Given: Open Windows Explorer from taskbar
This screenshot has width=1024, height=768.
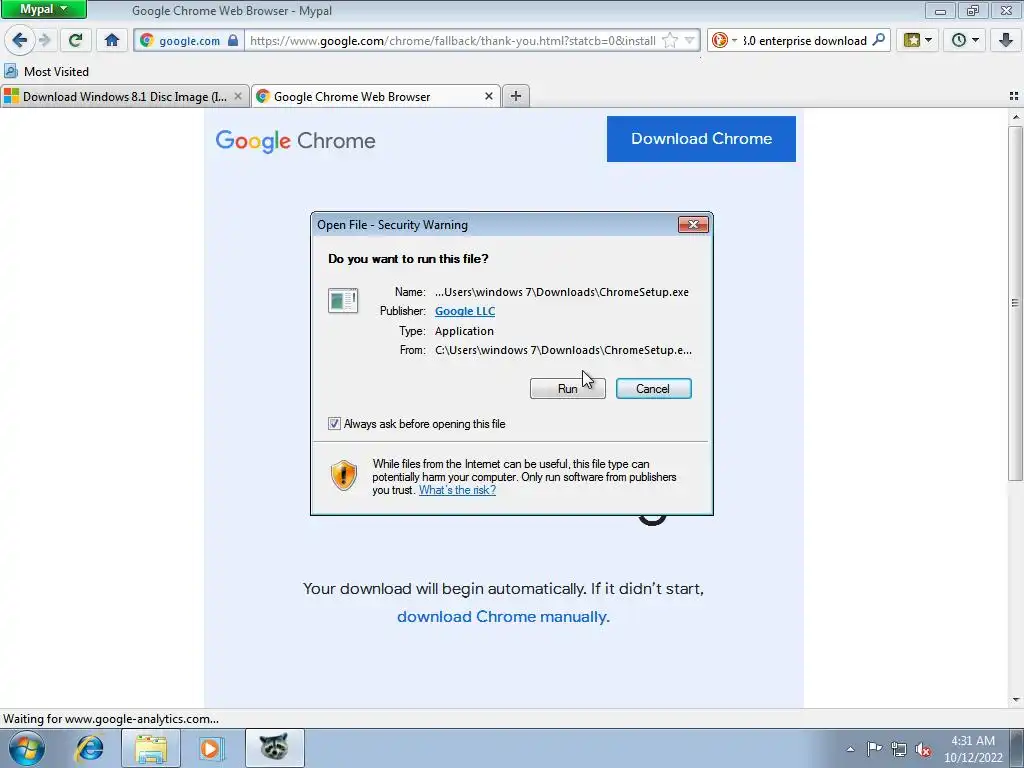Looking at the screenshot, I should [151, 748].
